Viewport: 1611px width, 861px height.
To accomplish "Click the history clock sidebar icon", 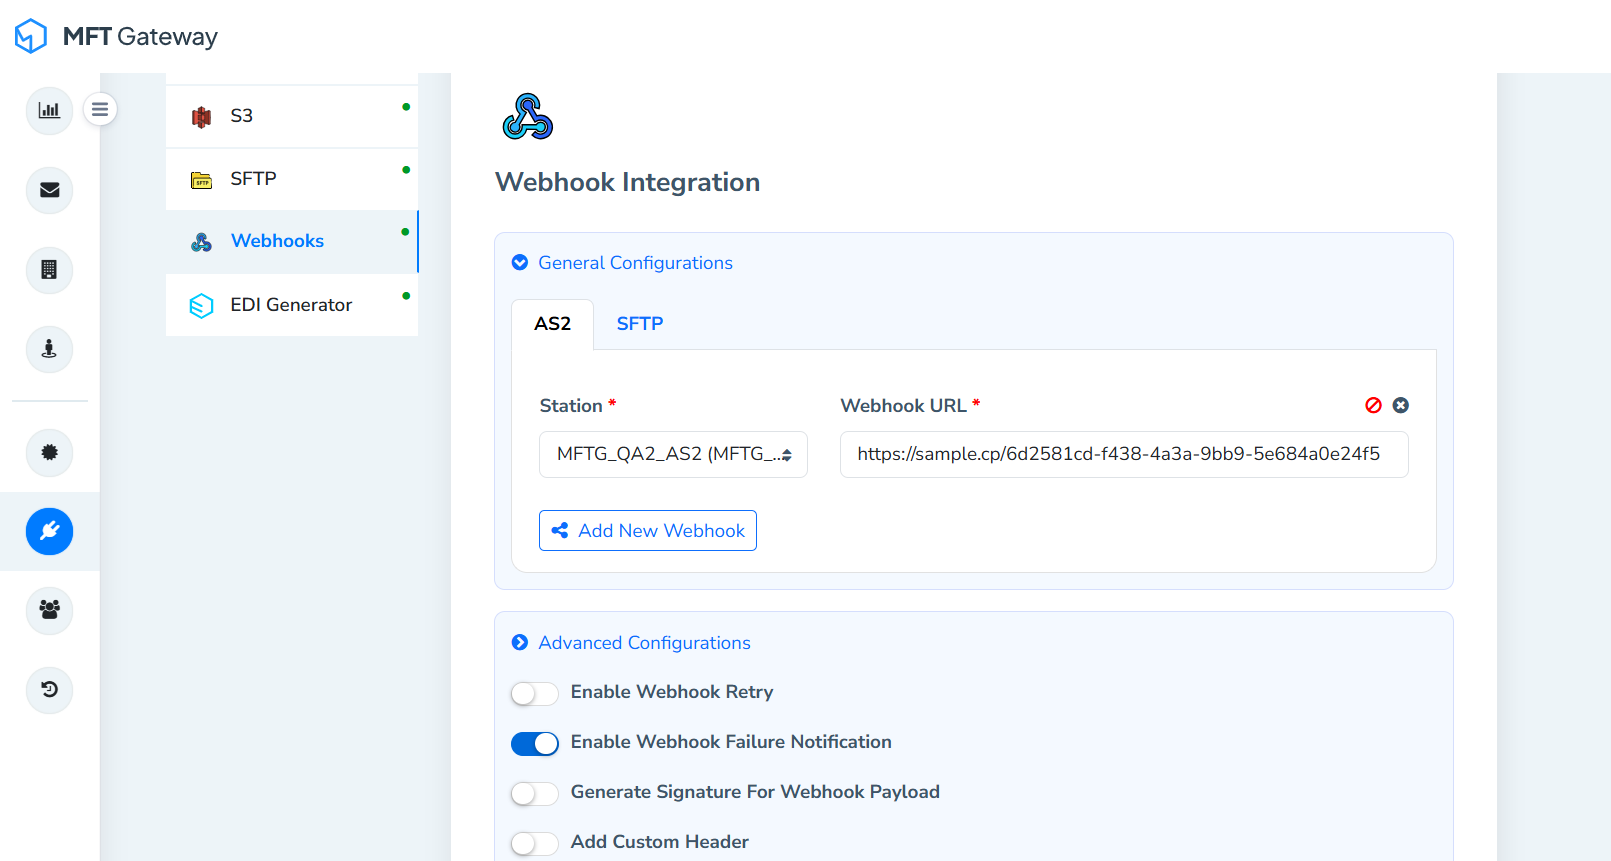I will 49,689.
